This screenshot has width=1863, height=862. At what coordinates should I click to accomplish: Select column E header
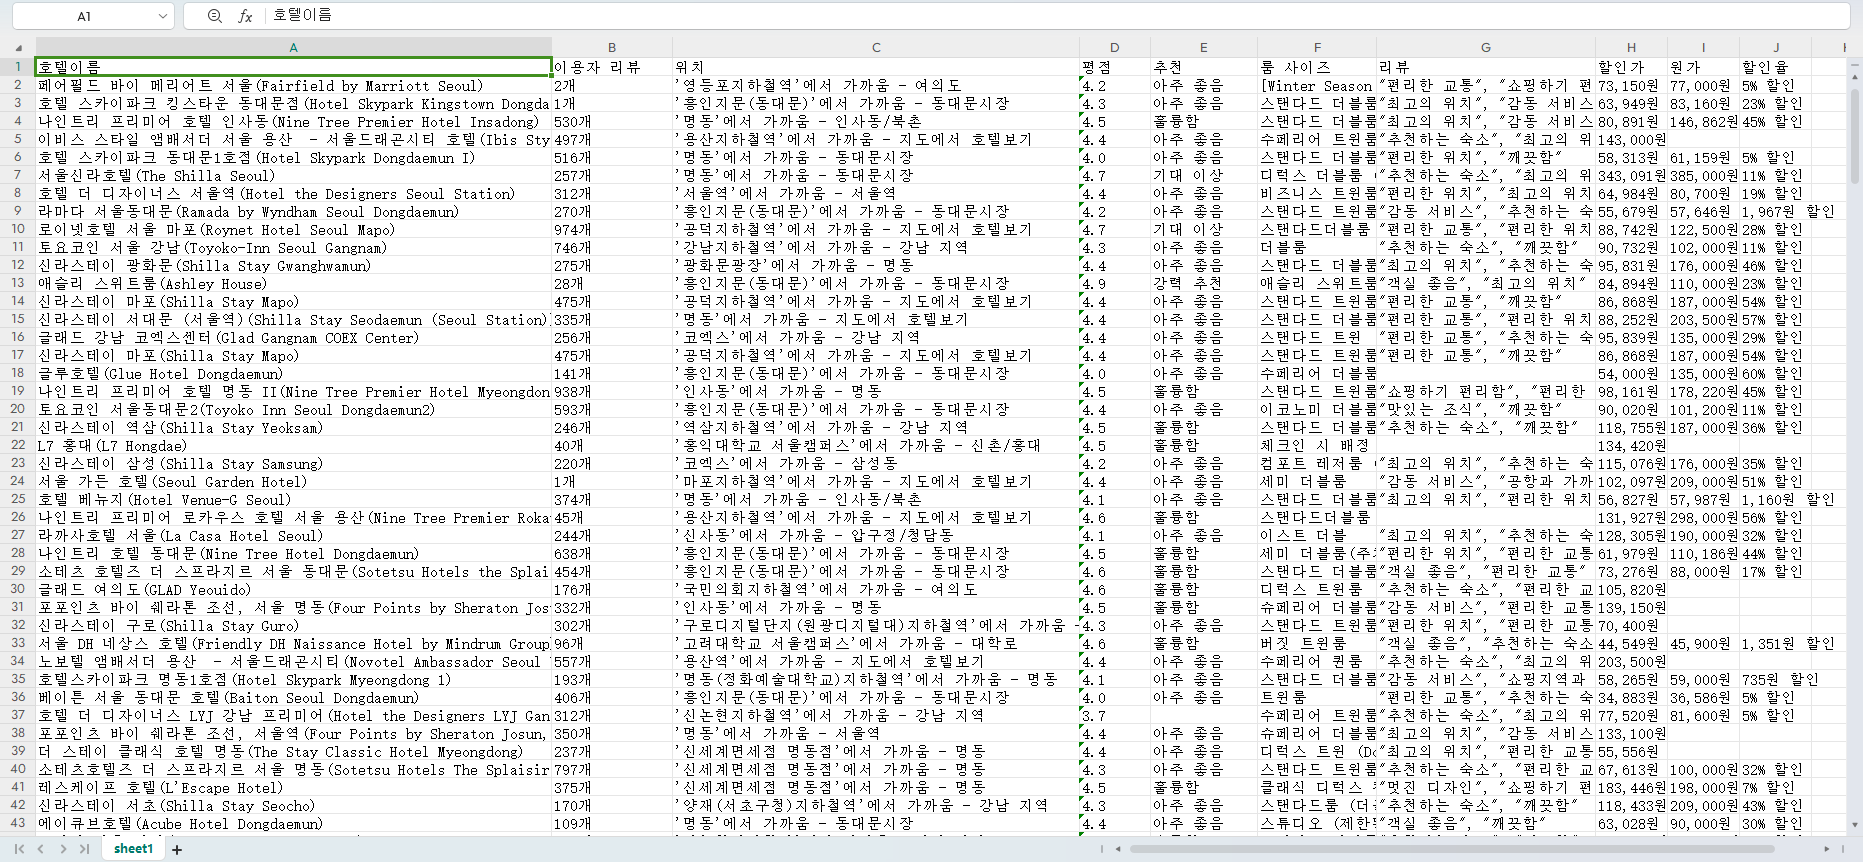tap(1204, 47)
